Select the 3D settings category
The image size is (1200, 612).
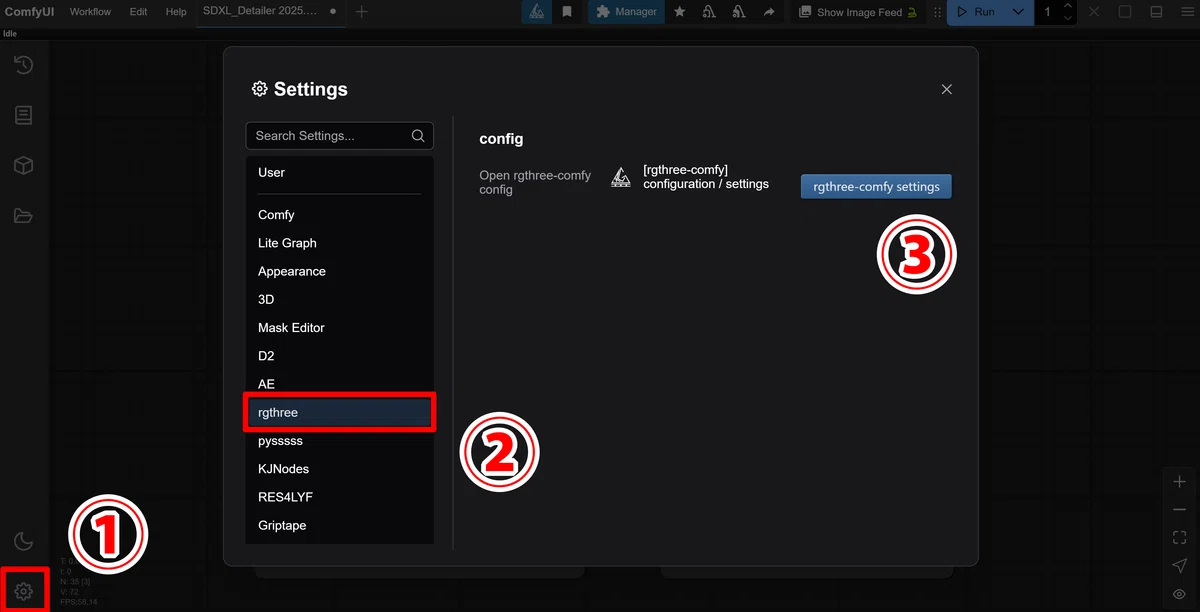click(339, 299)
